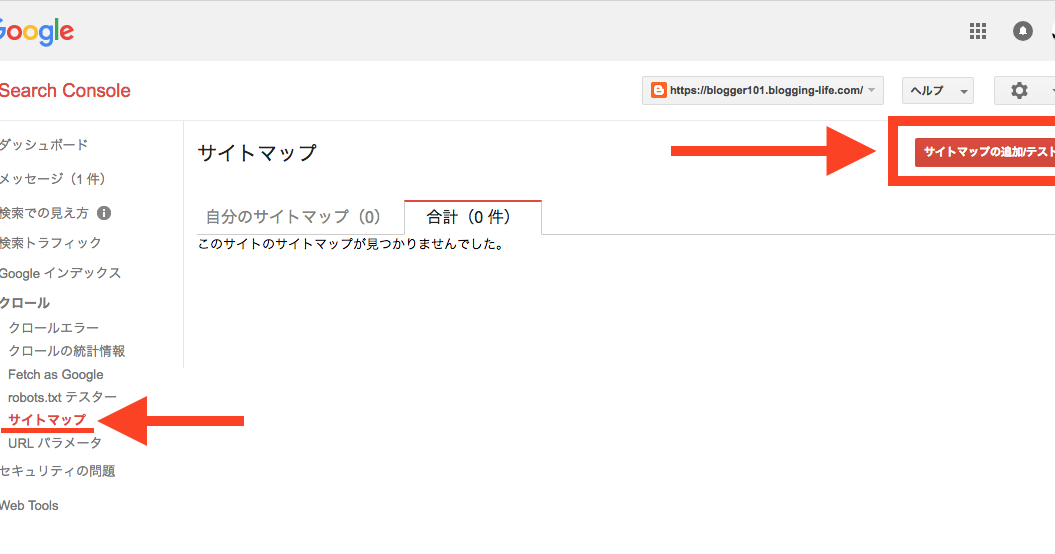Click the message このサイトのサイトマップが見つかりませんでした。
1055x554 pixels.
pos(351,244)
